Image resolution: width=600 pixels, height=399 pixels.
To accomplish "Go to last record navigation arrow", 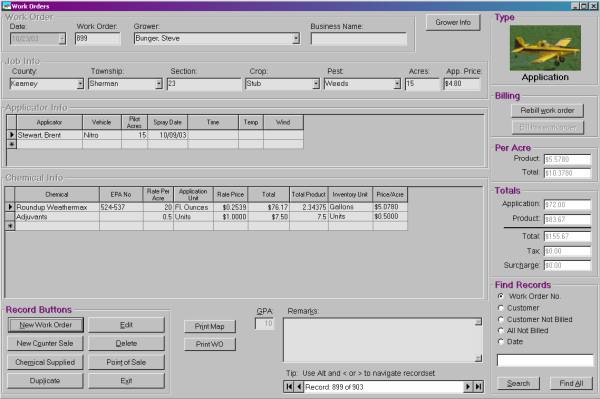I will tap(478, 387).
